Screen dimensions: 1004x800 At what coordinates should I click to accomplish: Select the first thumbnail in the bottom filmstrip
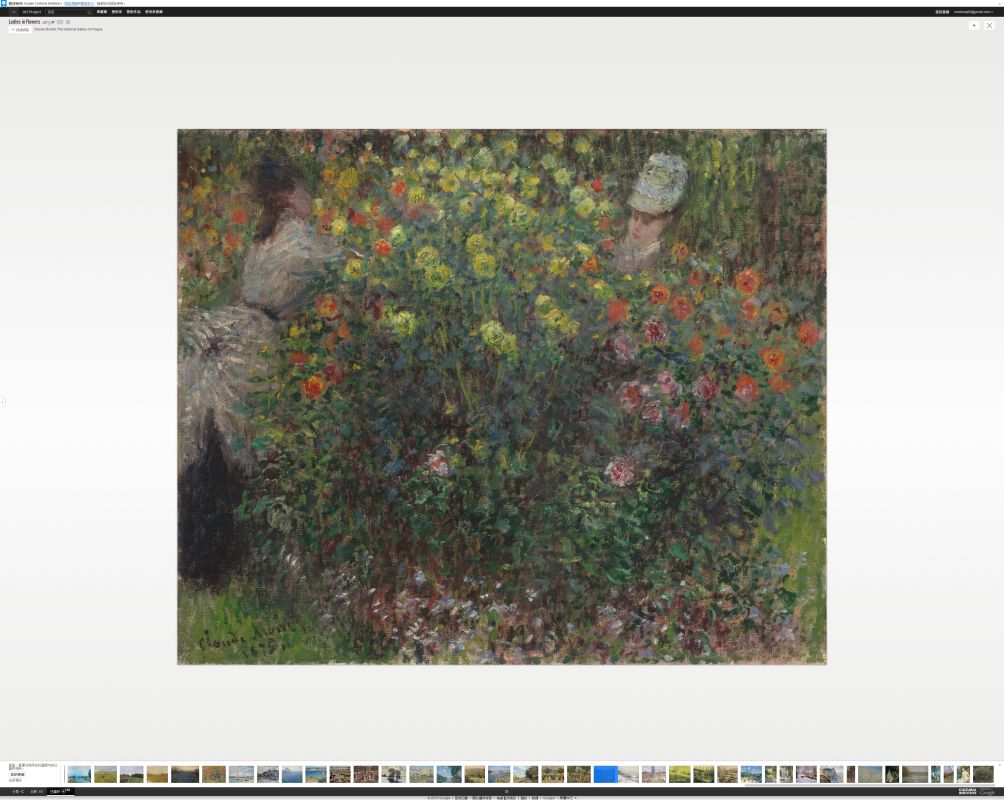[x=79, y=774]
